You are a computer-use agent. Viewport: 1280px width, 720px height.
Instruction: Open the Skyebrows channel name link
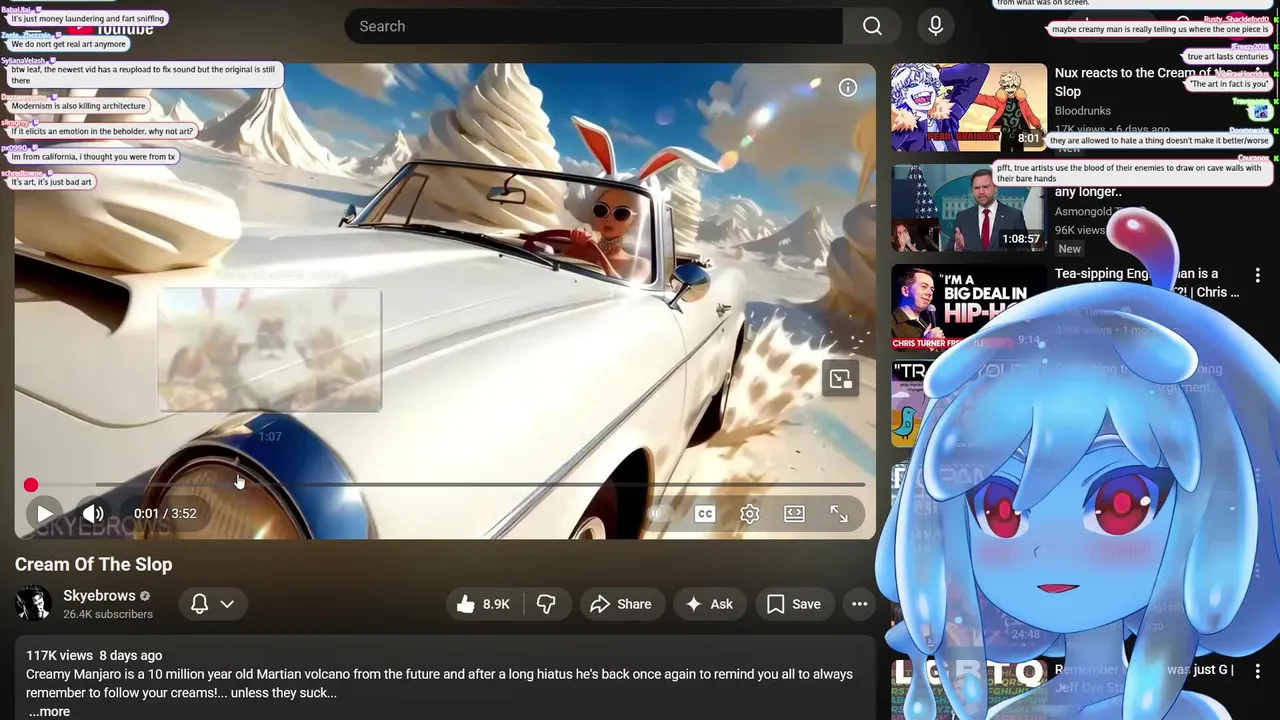[x=99, y=596]
